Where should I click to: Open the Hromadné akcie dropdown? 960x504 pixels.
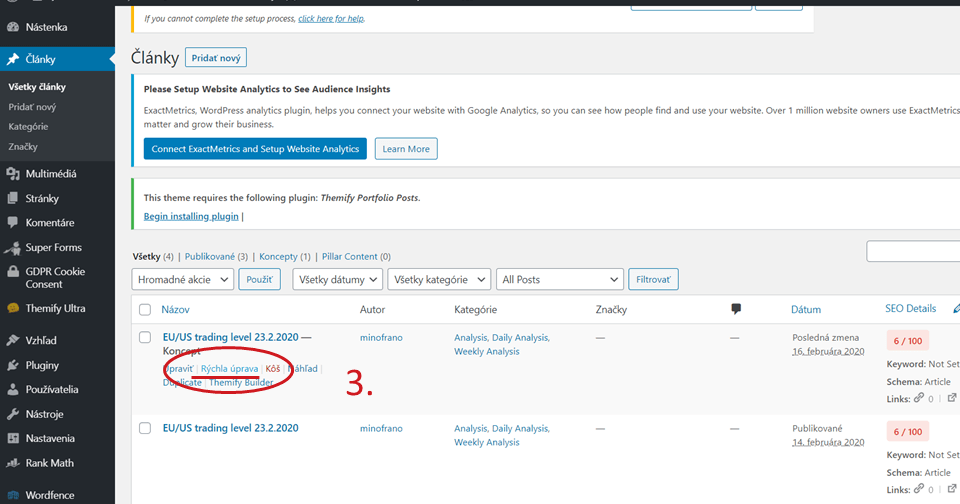click(x=183, y=280)
